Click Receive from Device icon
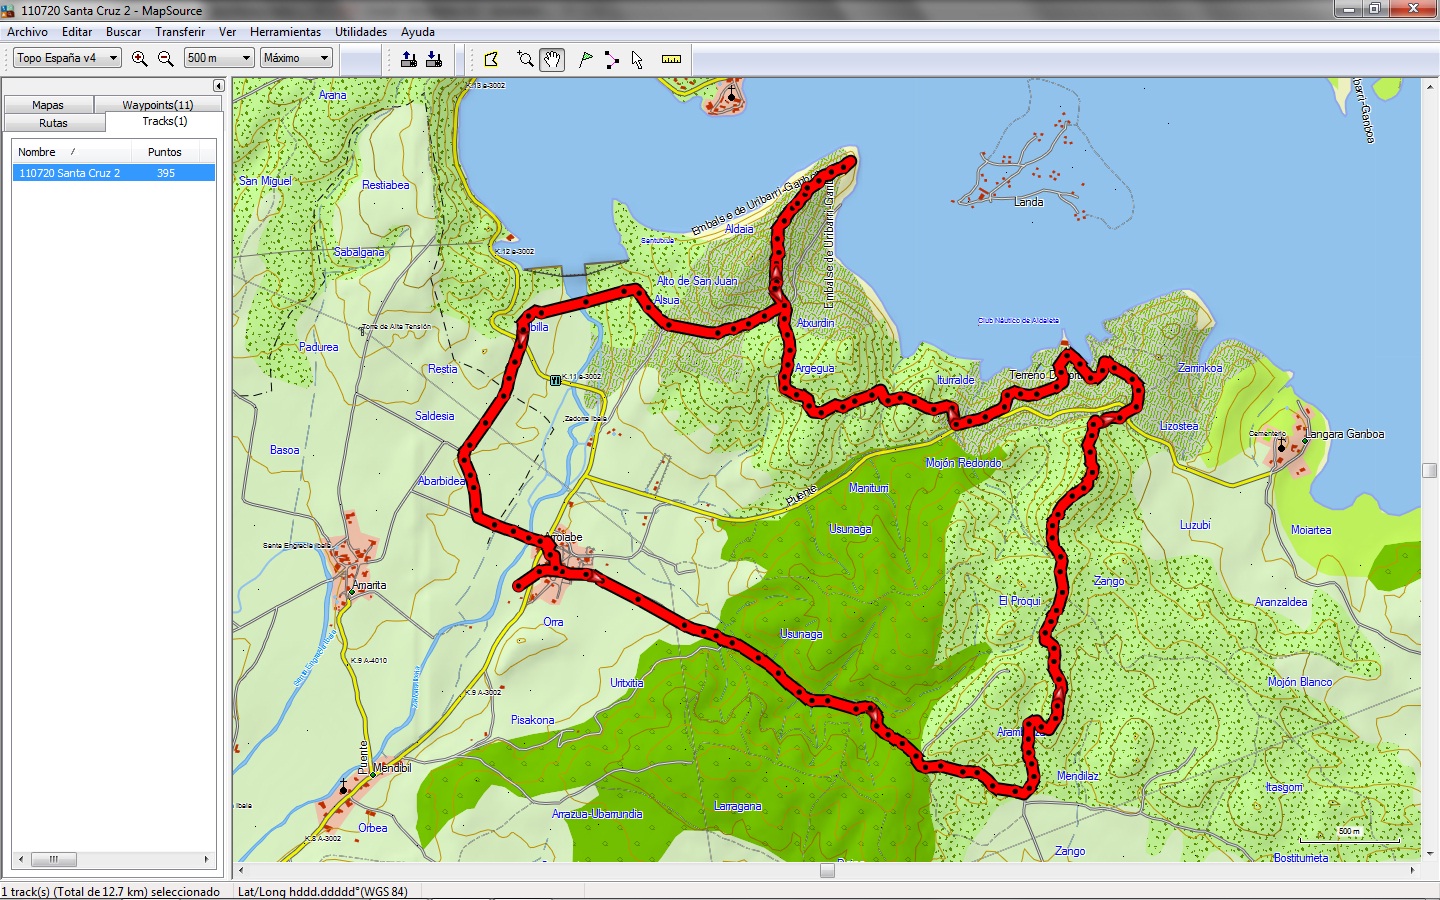 tap(434, 59)
